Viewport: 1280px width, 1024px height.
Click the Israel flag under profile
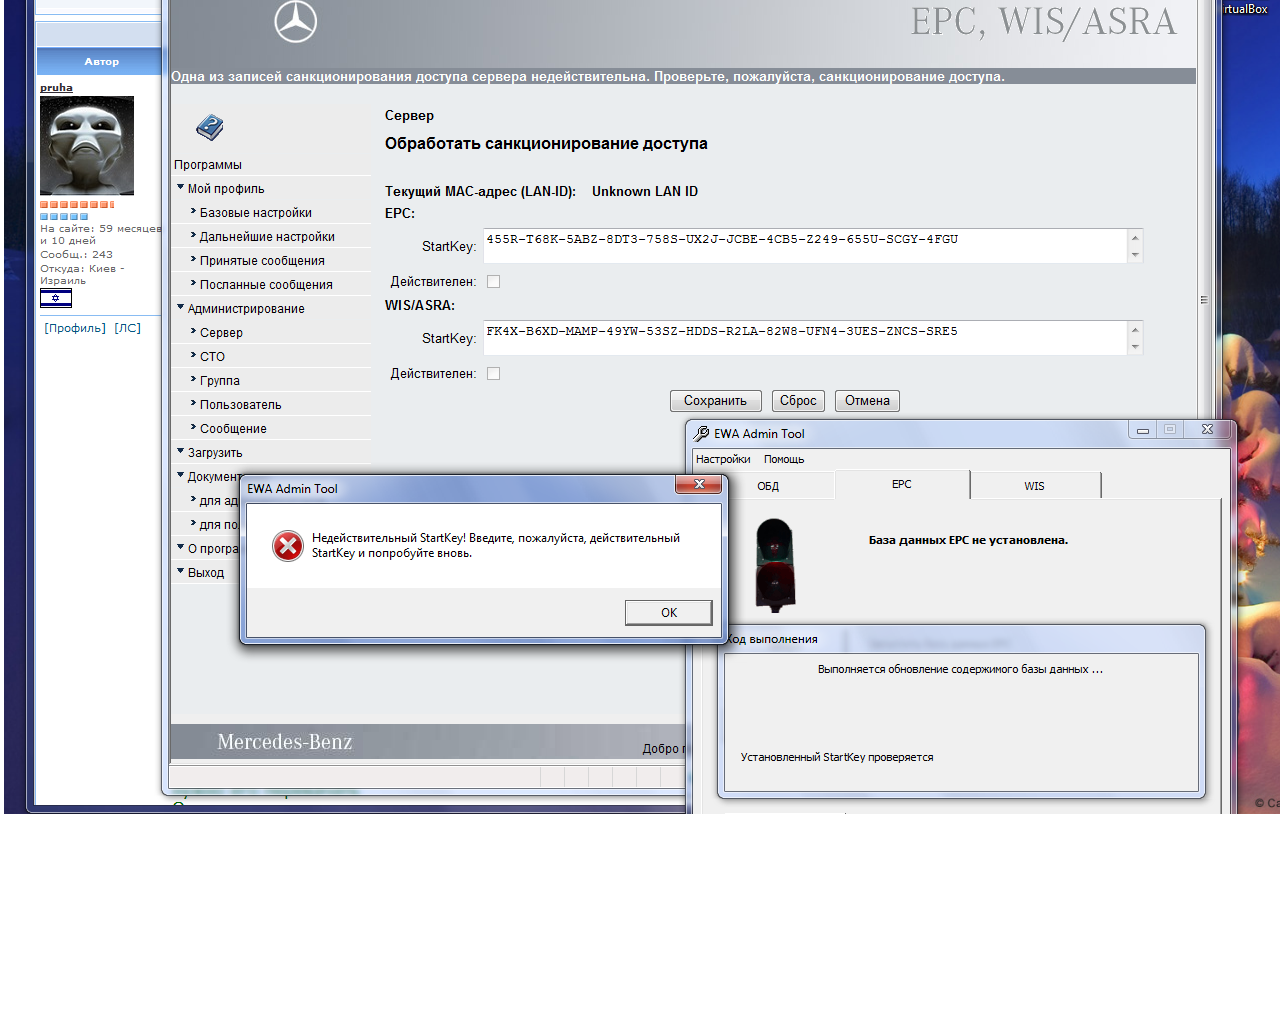coord(56,298)
